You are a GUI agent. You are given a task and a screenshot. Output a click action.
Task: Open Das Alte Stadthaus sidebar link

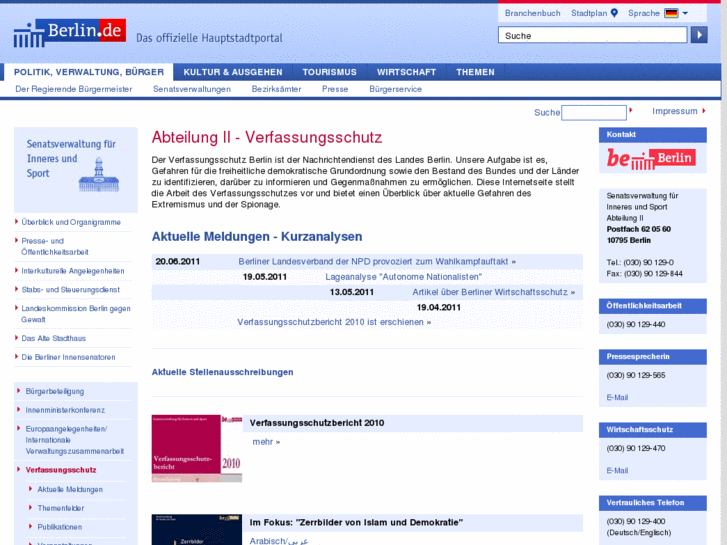53,338
